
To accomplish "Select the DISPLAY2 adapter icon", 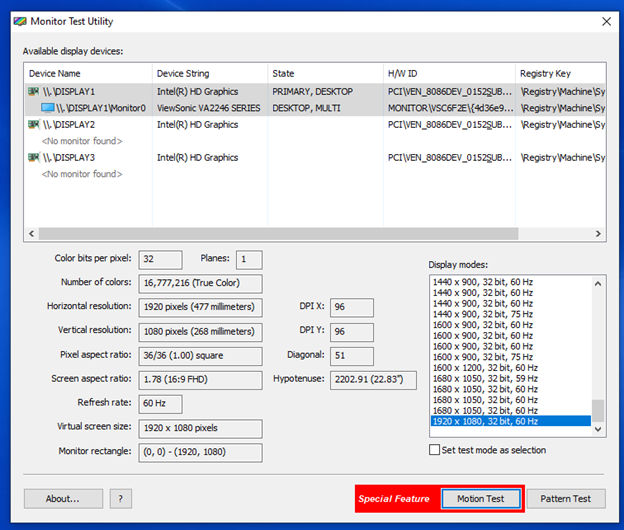I will point(34,125).
